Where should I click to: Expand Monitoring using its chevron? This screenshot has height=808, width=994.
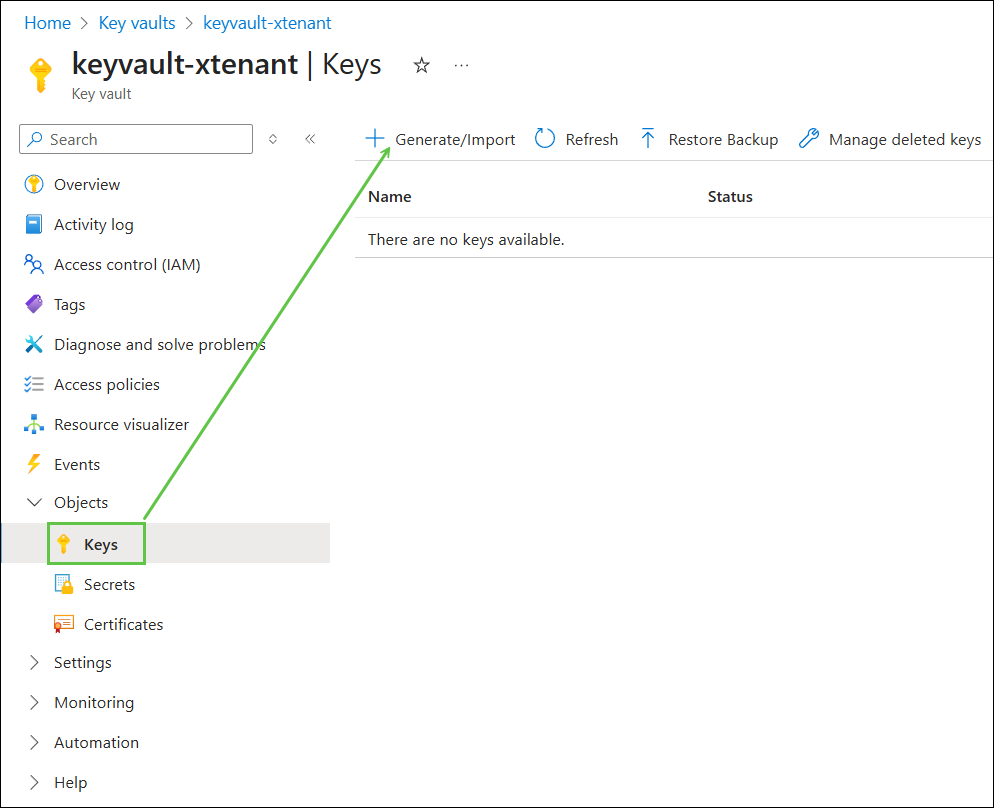click(x=34, y=702)
